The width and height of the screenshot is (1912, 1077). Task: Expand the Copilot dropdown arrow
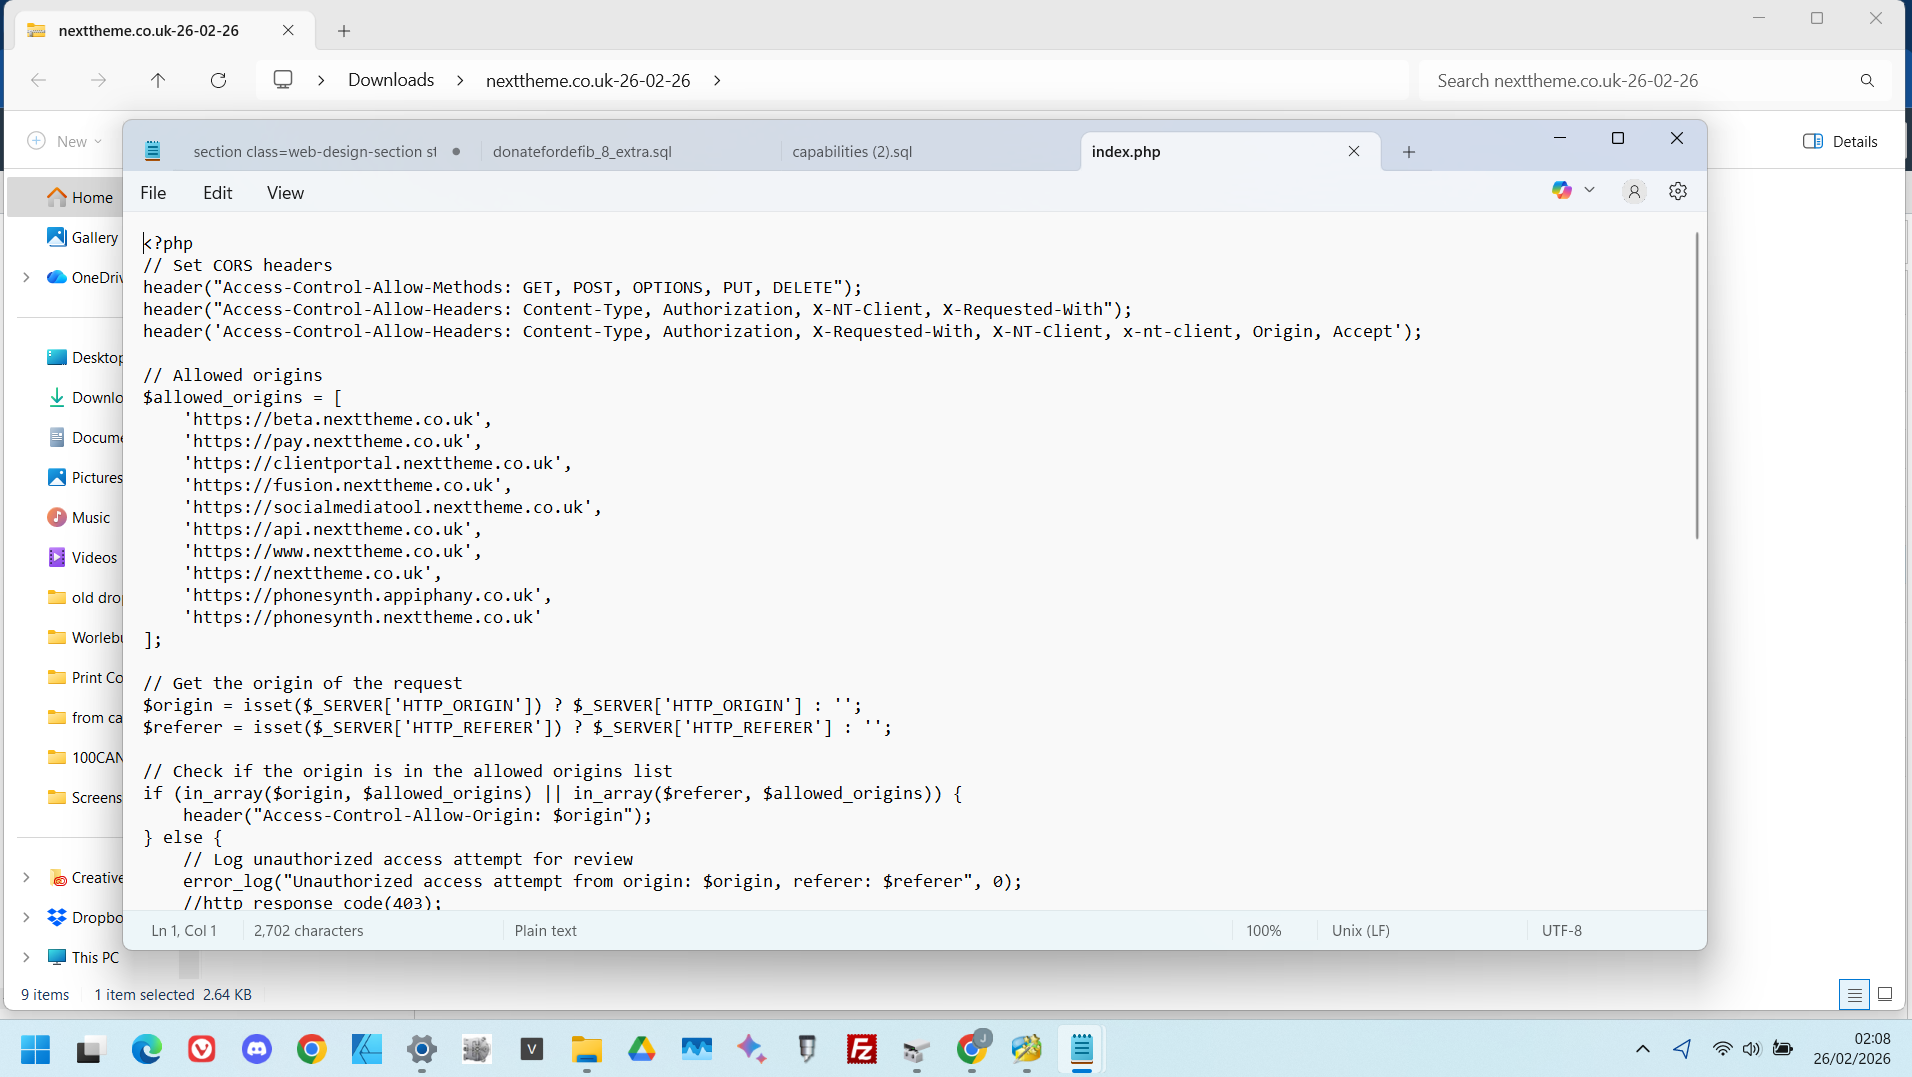pyautogui.click(x=1589, y=190)
